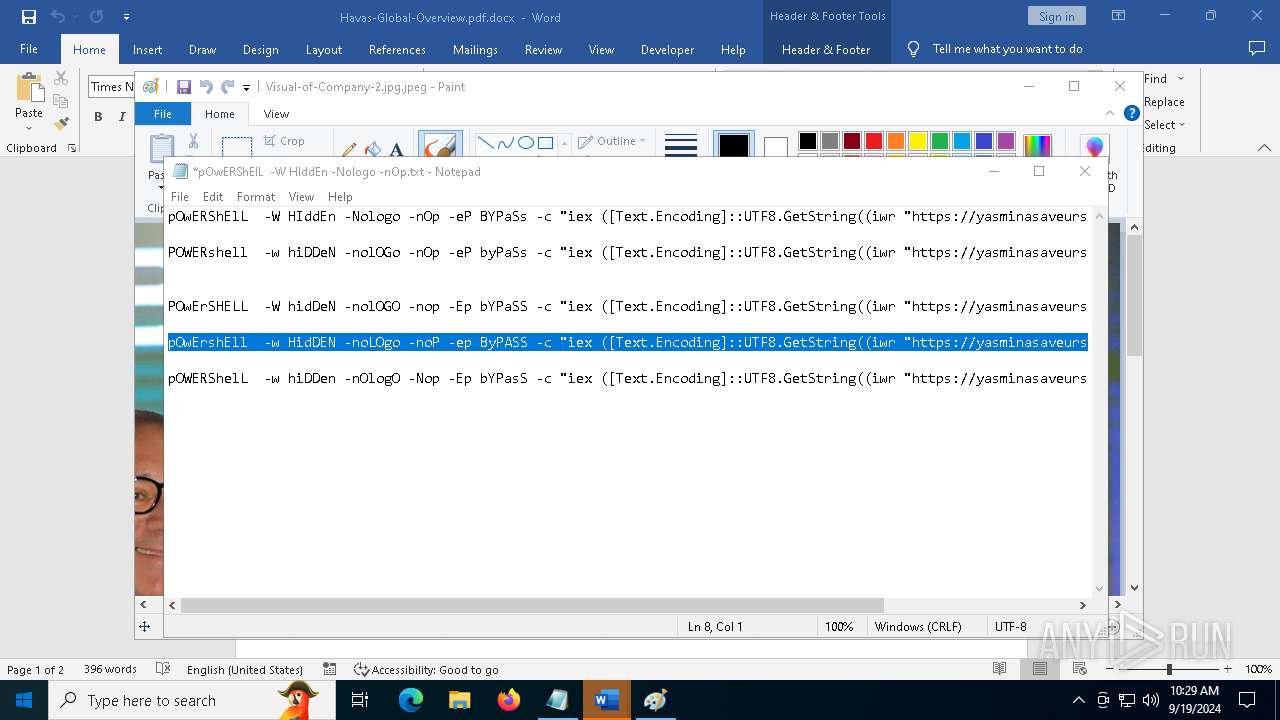Switch to Read Mode view icon in Word

[999, 669]
